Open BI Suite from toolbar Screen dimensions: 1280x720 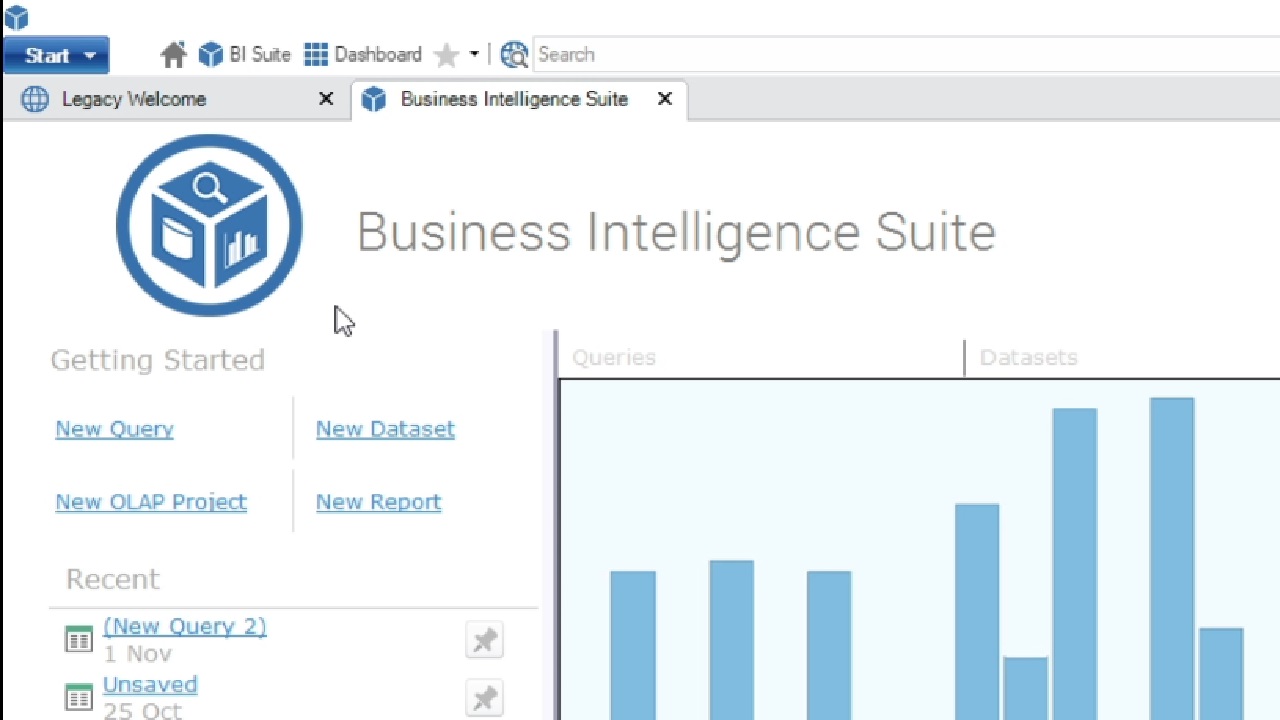(245, 55)
